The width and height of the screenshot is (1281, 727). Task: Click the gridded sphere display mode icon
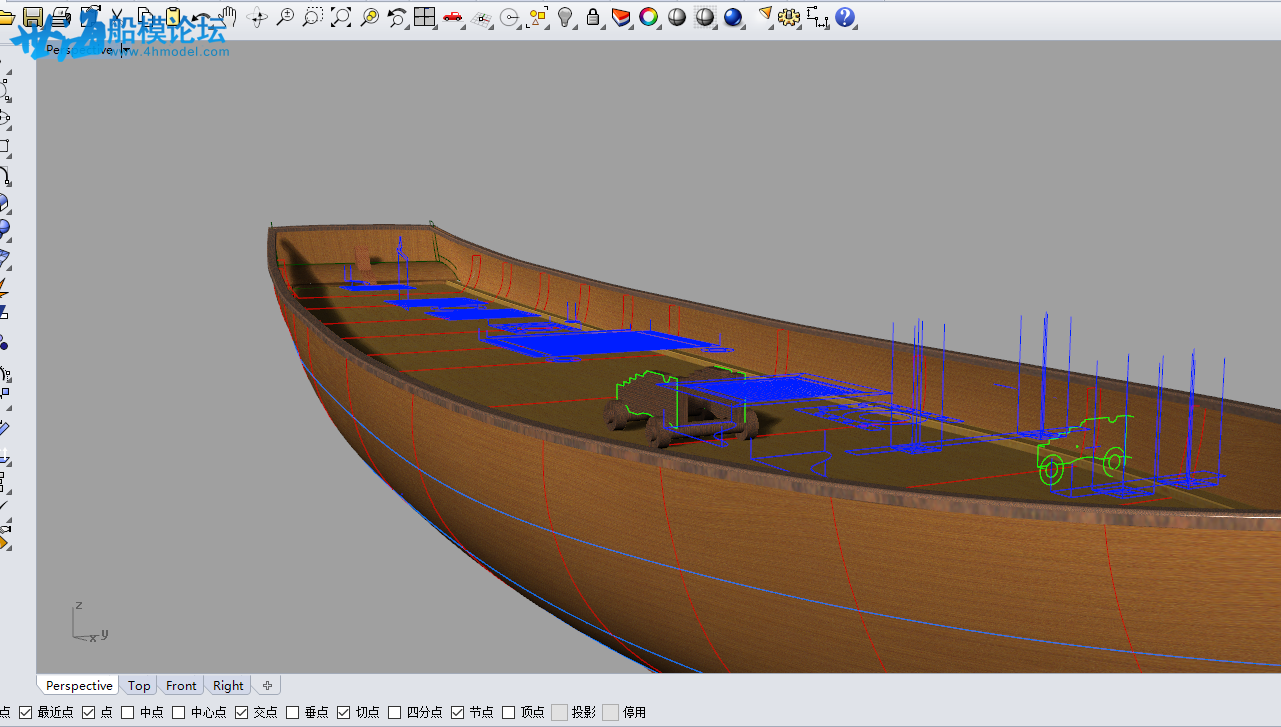[705, 17]
